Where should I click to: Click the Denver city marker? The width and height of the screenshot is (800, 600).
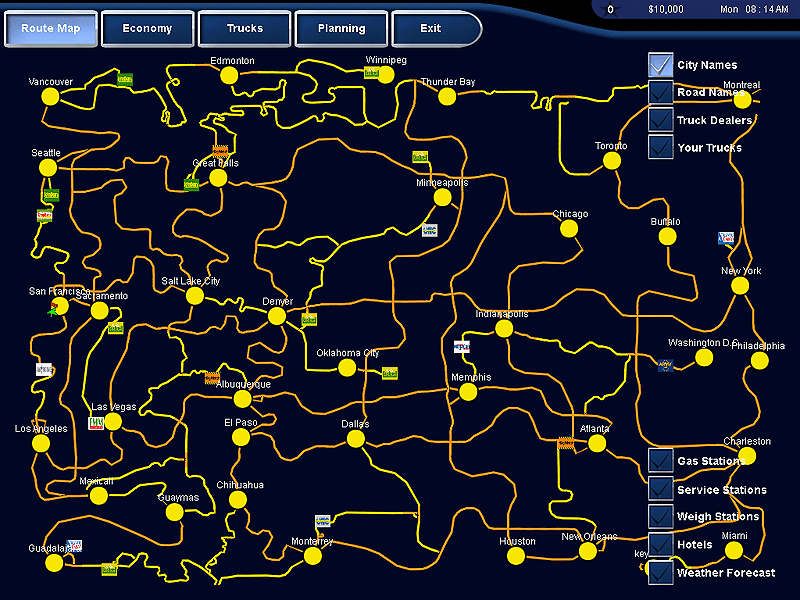[277, 316]
